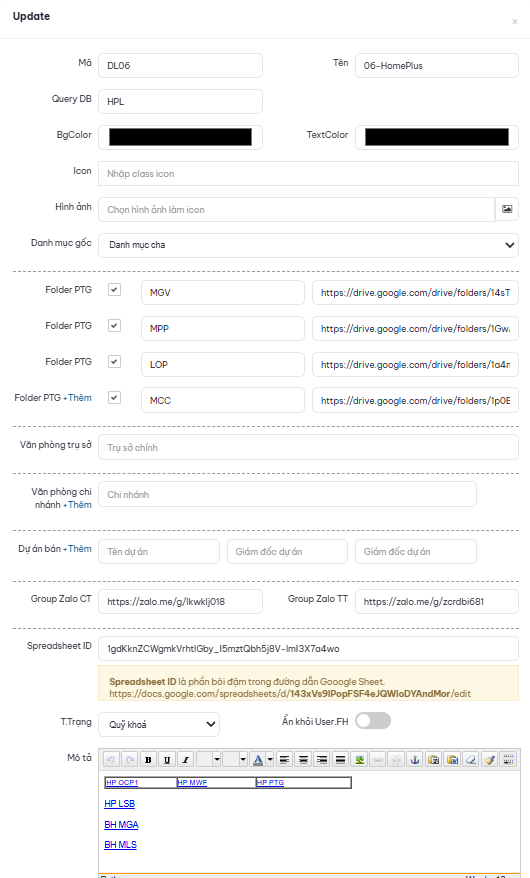Viewport: 530px width, 878px height.
Task: Click the Group Zalo TT URL field
Action: point(437,601)
